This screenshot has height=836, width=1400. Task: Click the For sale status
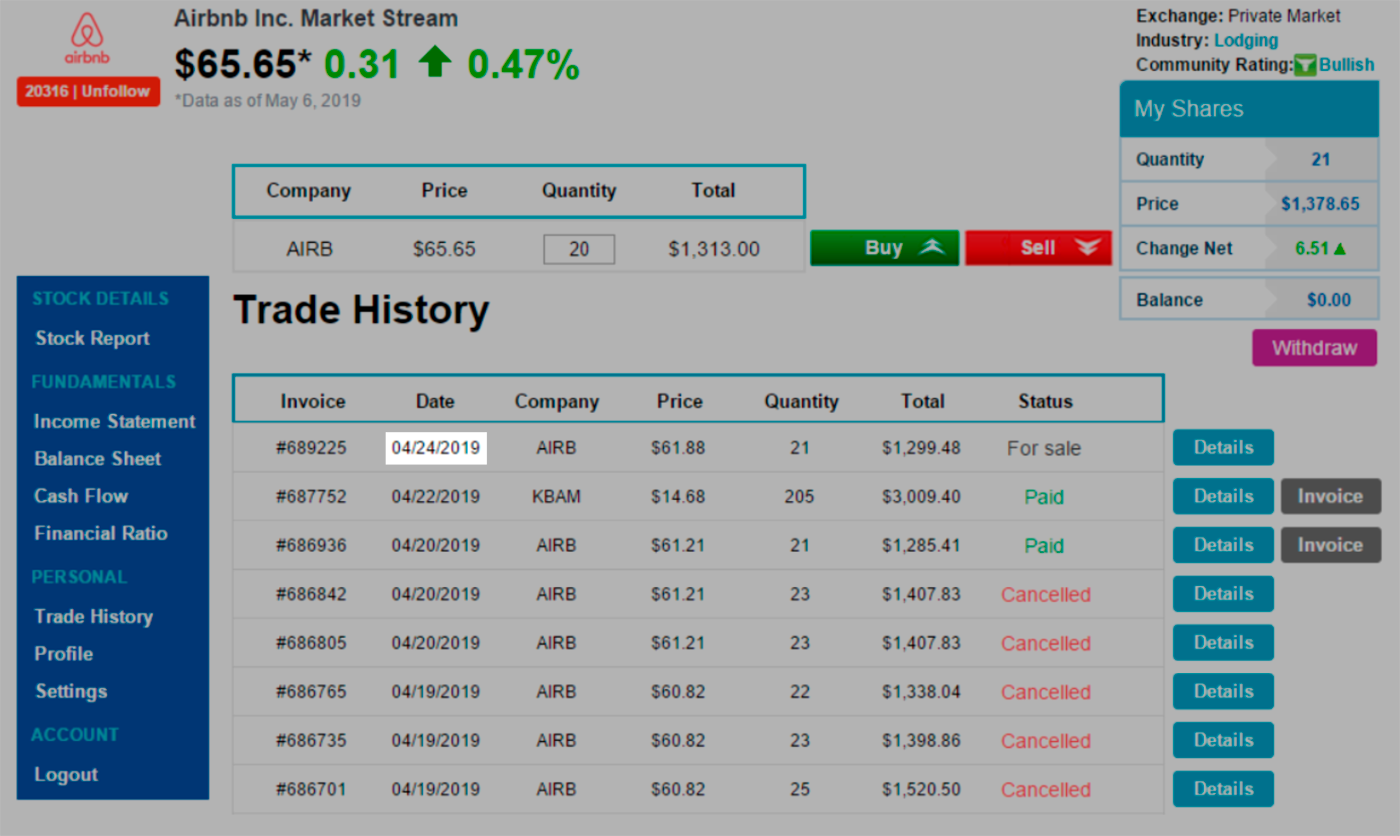(1044, 448)
